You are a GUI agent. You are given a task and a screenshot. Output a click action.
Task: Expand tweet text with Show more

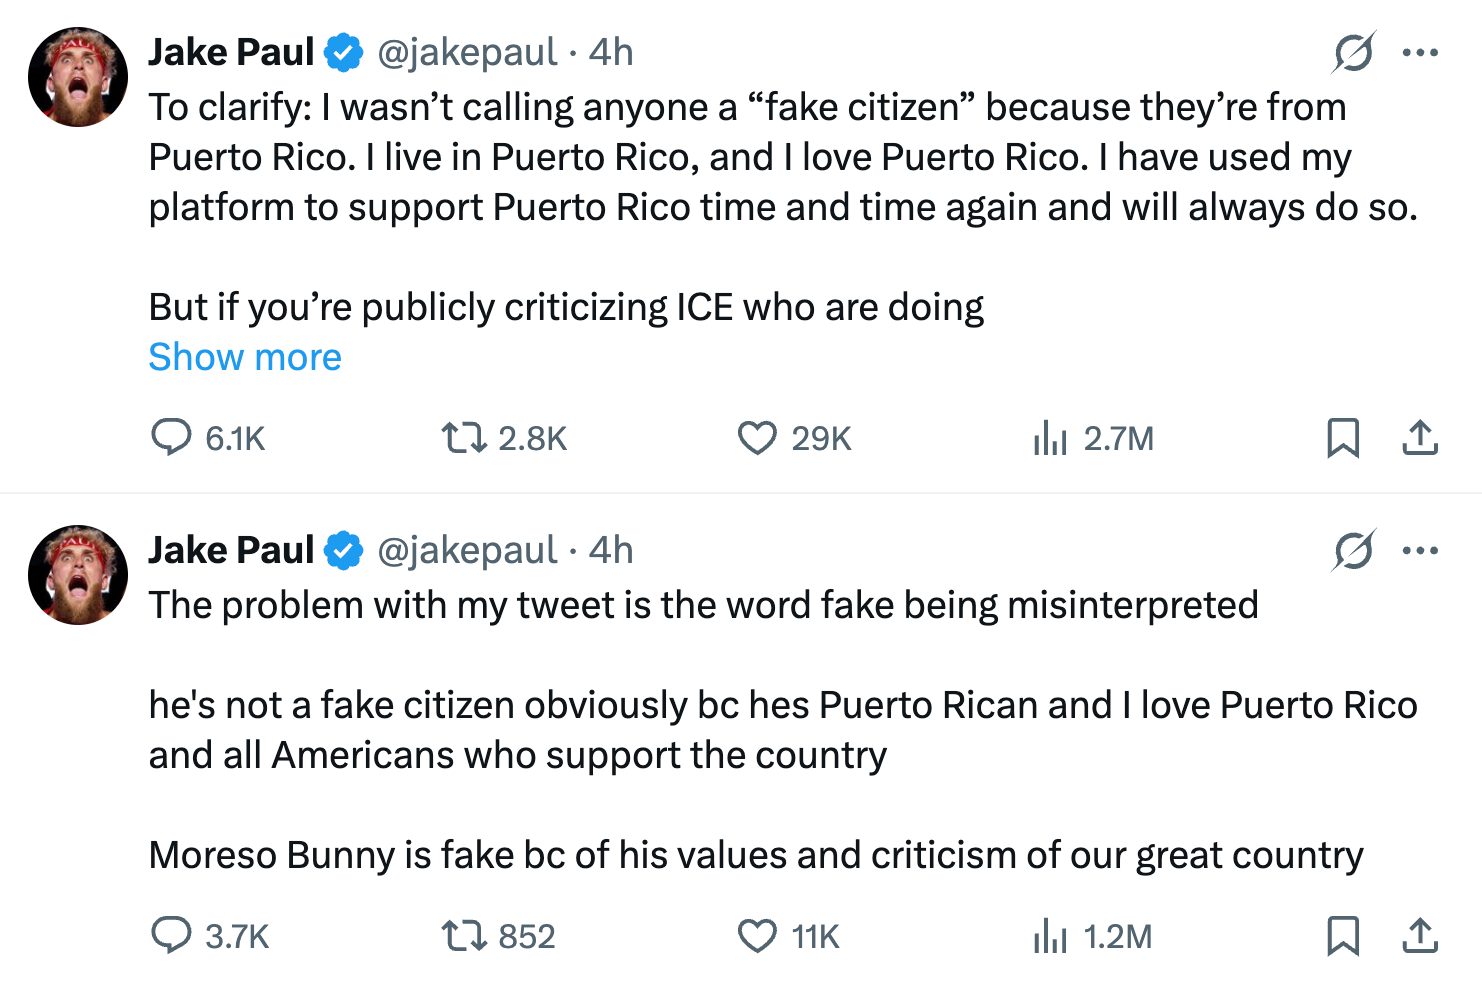pos(245,357)
